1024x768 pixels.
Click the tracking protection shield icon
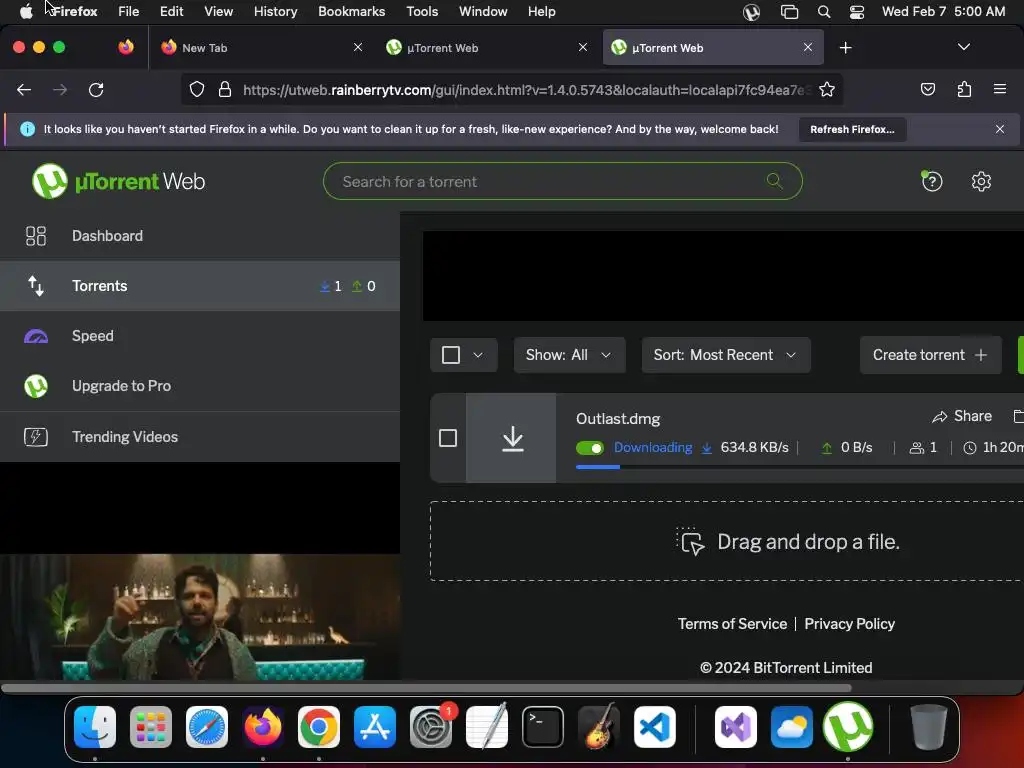point(197,89)
